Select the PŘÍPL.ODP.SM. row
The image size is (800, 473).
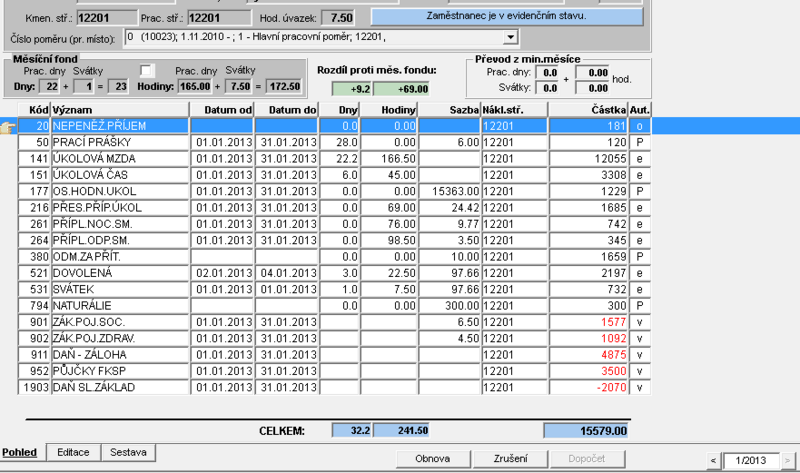pyautogui.click(x=334, y=240)
